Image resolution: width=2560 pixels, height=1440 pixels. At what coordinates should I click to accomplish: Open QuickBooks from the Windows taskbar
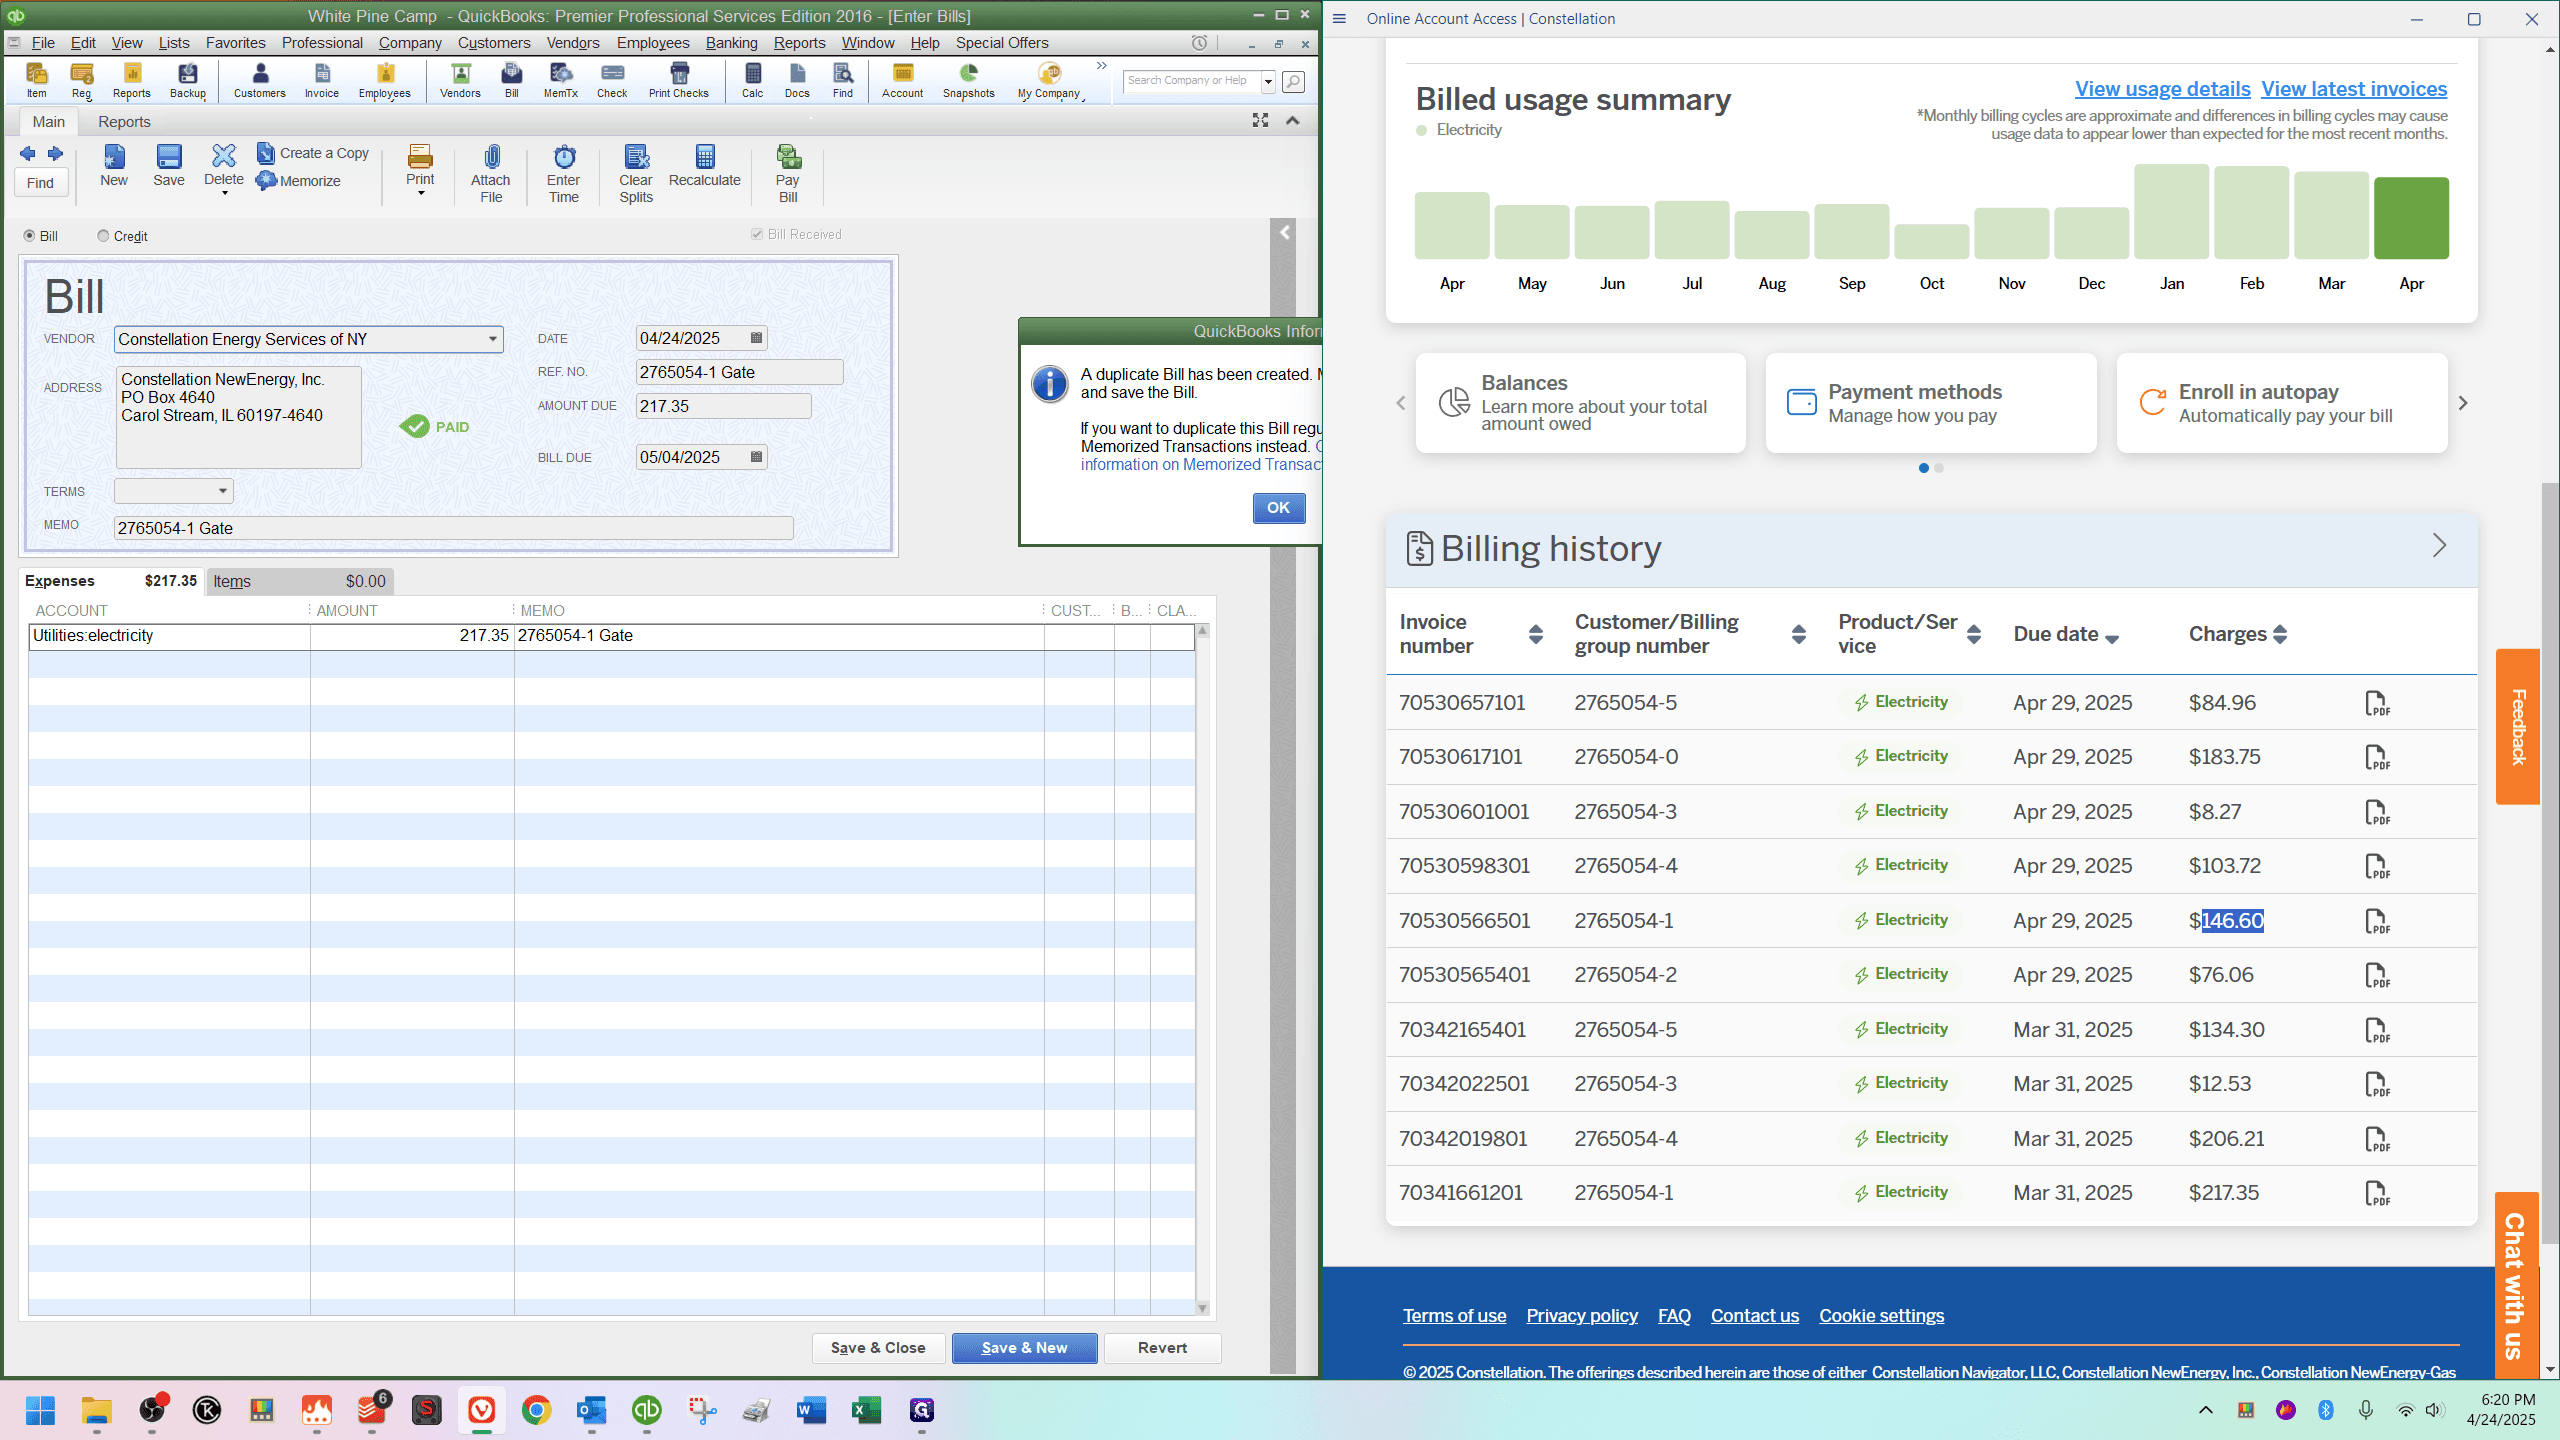coord(647,1410)
